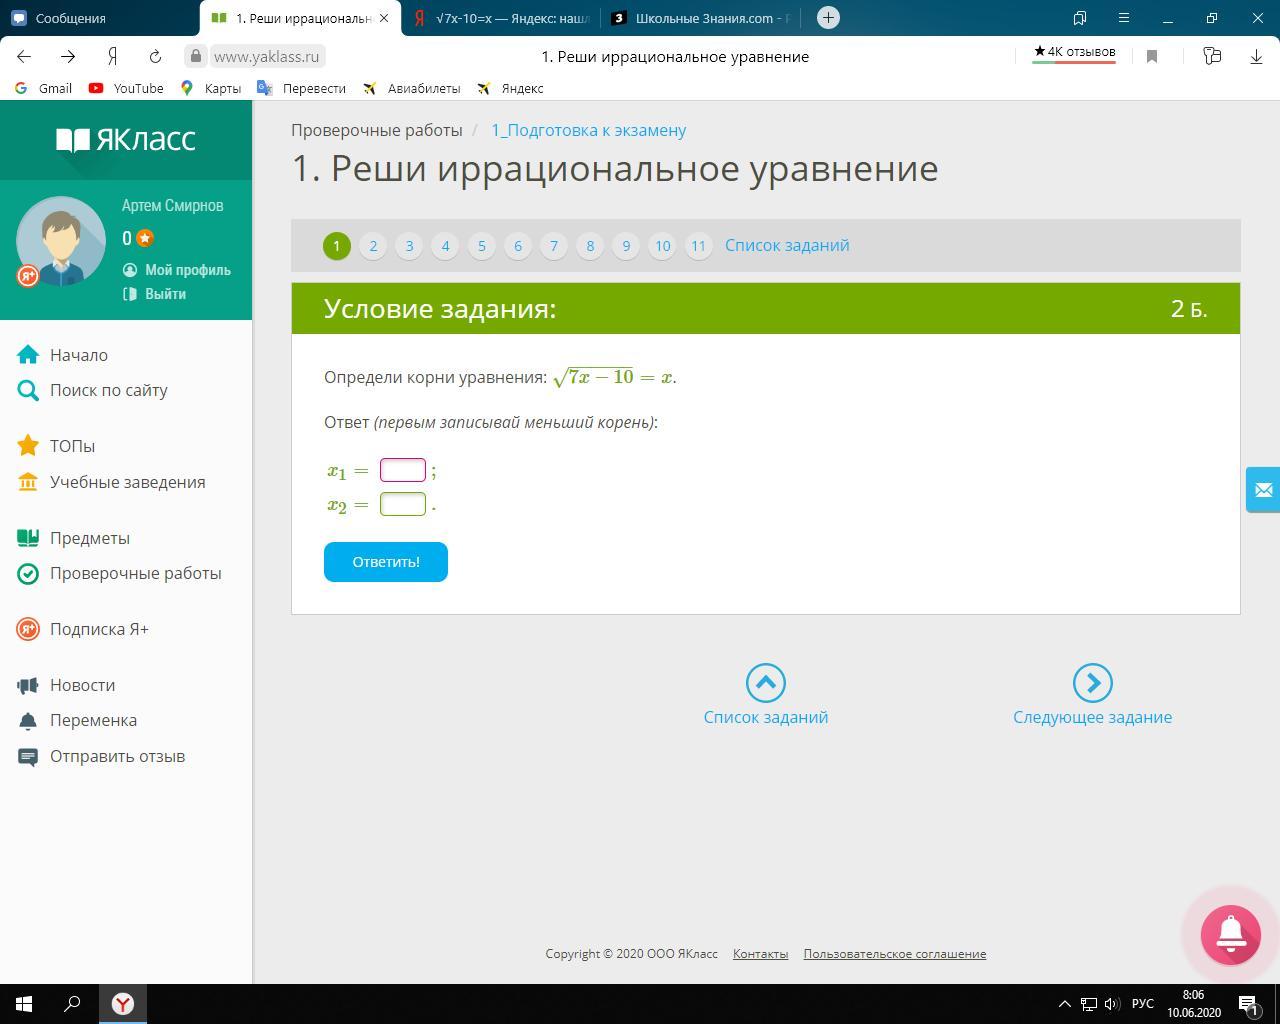Open Мой профиль link
Screen dimensions: 1280x1024
(x=177, y=270)
